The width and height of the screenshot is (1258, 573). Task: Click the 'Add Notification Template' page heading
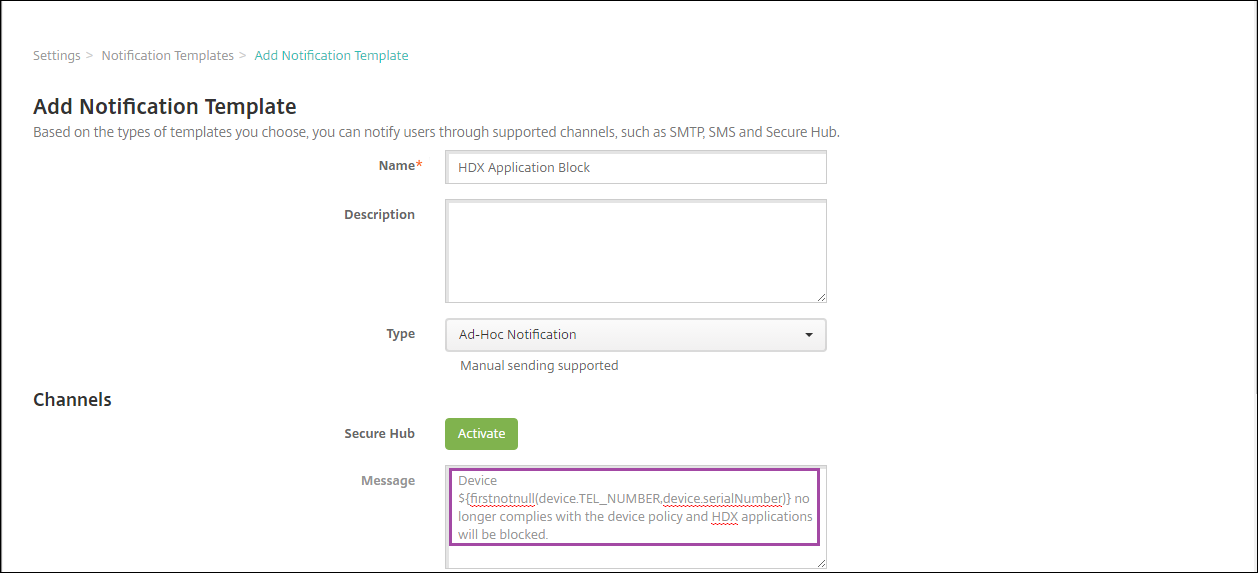click(165, 106)
